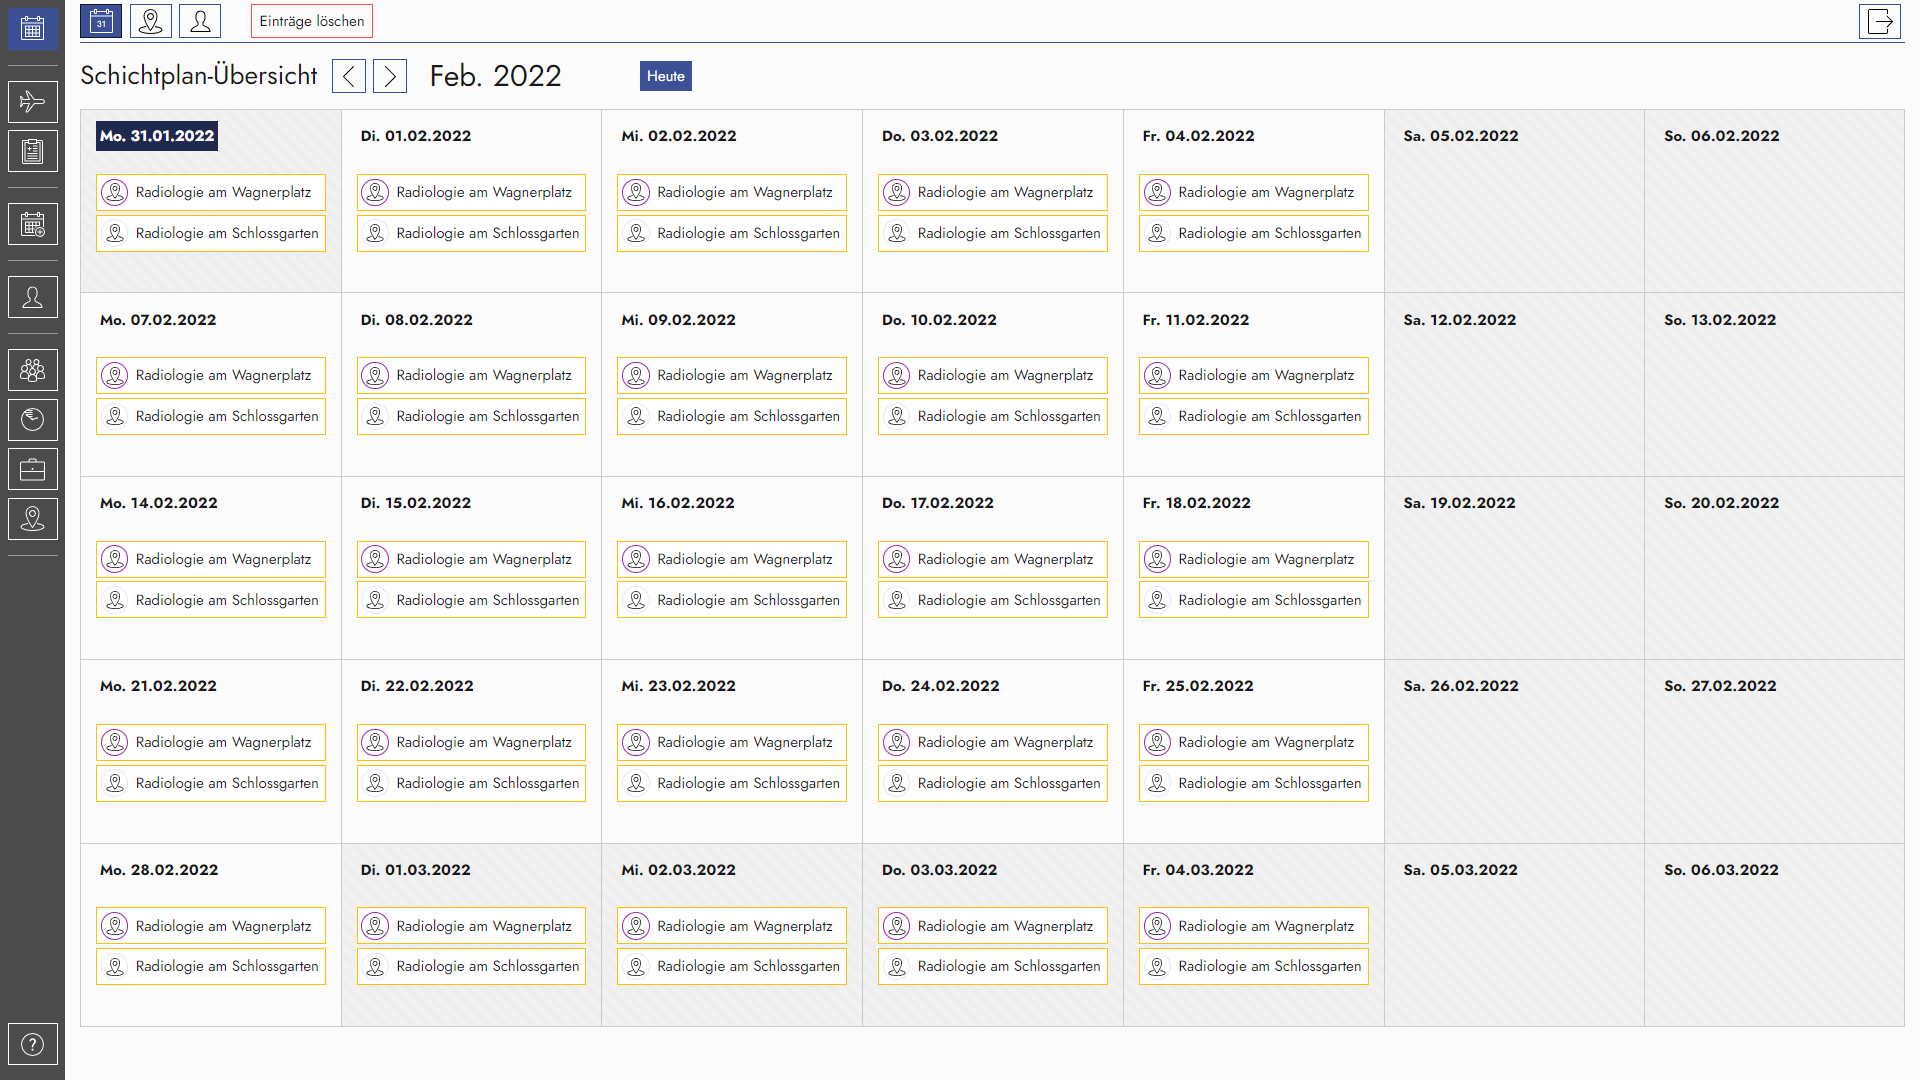Switch to calendar view tab in toolbar
Viewport: 1920px width, 1080px height.
point(101,21)
